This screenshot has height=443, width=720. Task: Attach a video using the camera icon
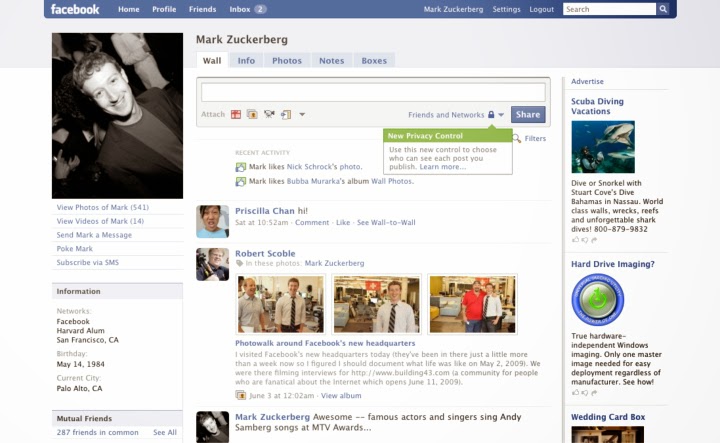pyautogui.click(x=269, y=114)
